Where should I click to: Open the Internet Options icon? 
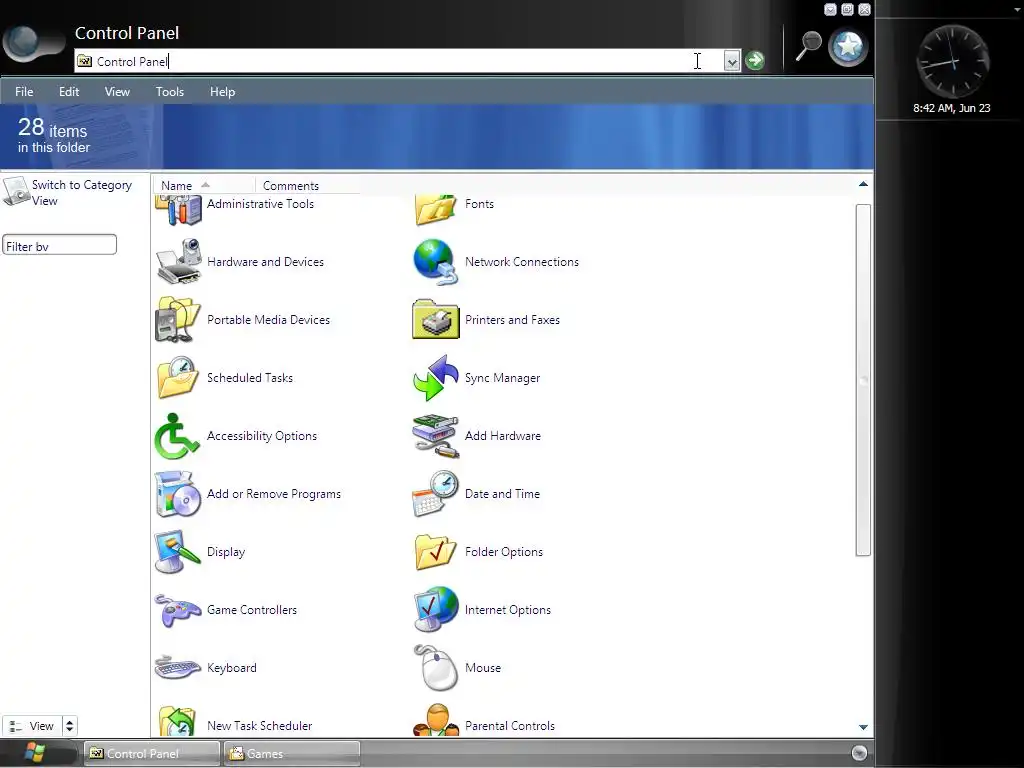coord(436,610)
